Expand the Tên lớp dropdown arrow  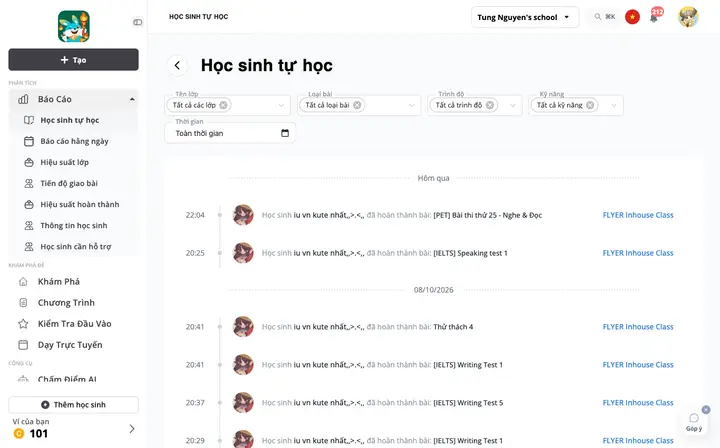click(281, 106)
